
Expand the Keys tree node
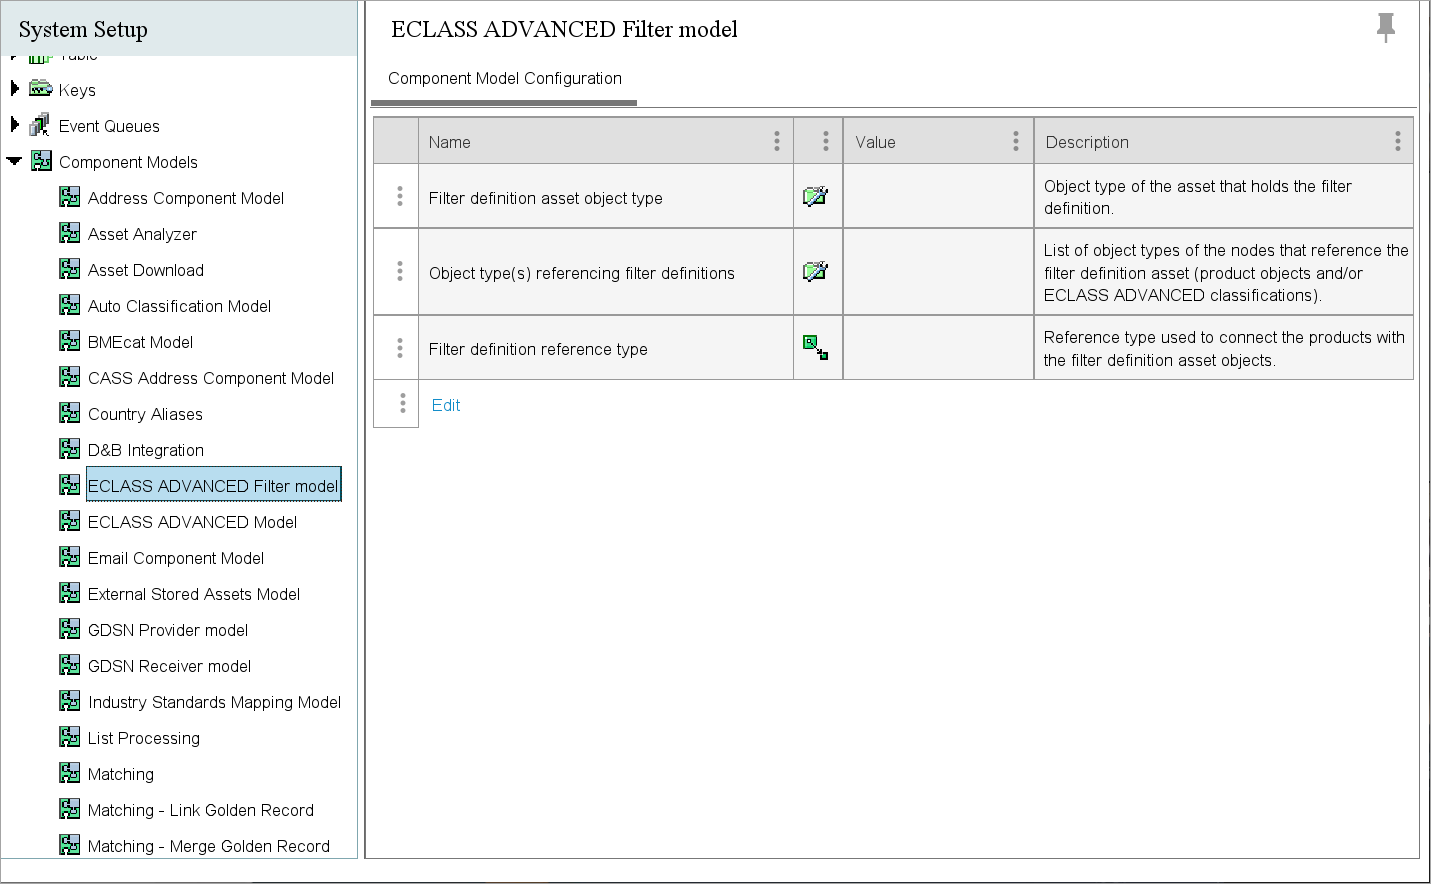(14, 88)
